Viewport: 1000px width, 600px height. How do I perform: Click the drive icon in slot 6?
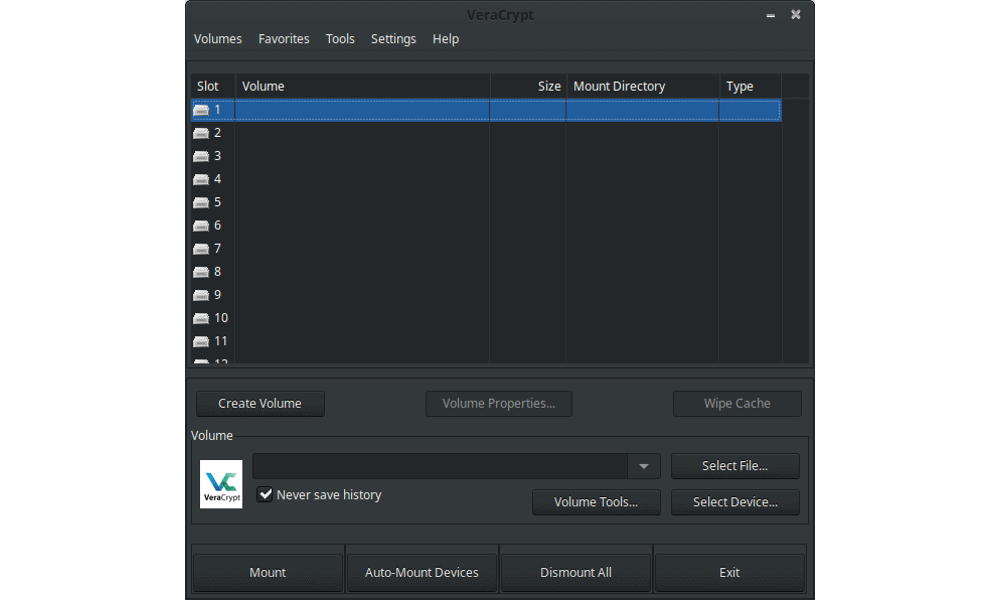(x=201, y=226)
